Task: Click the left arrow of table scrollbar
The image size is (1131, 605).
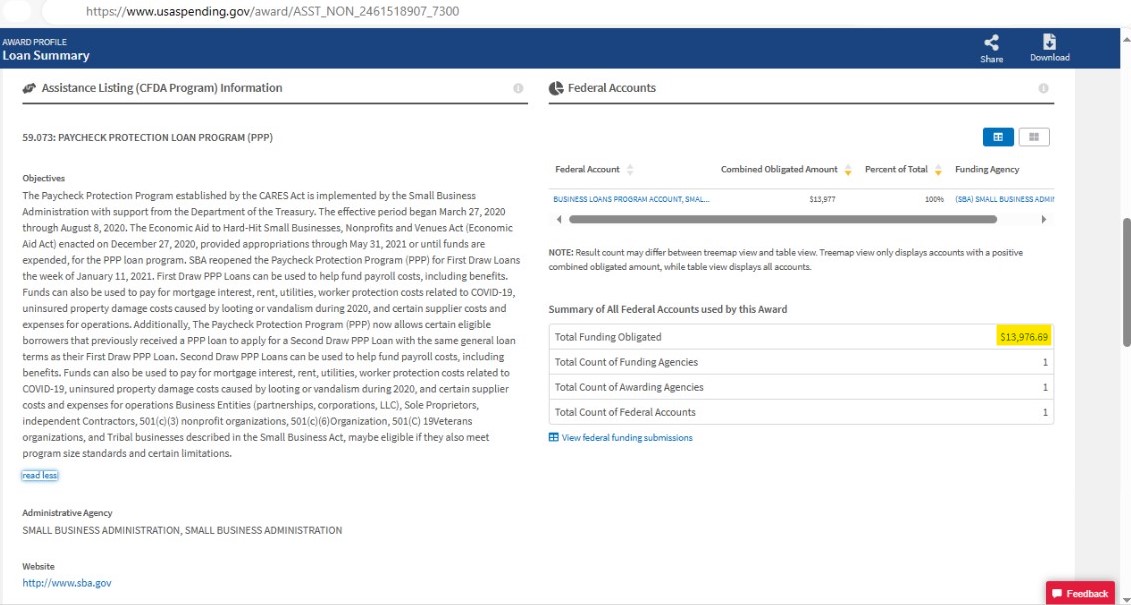Action: [x=557, y=219]
